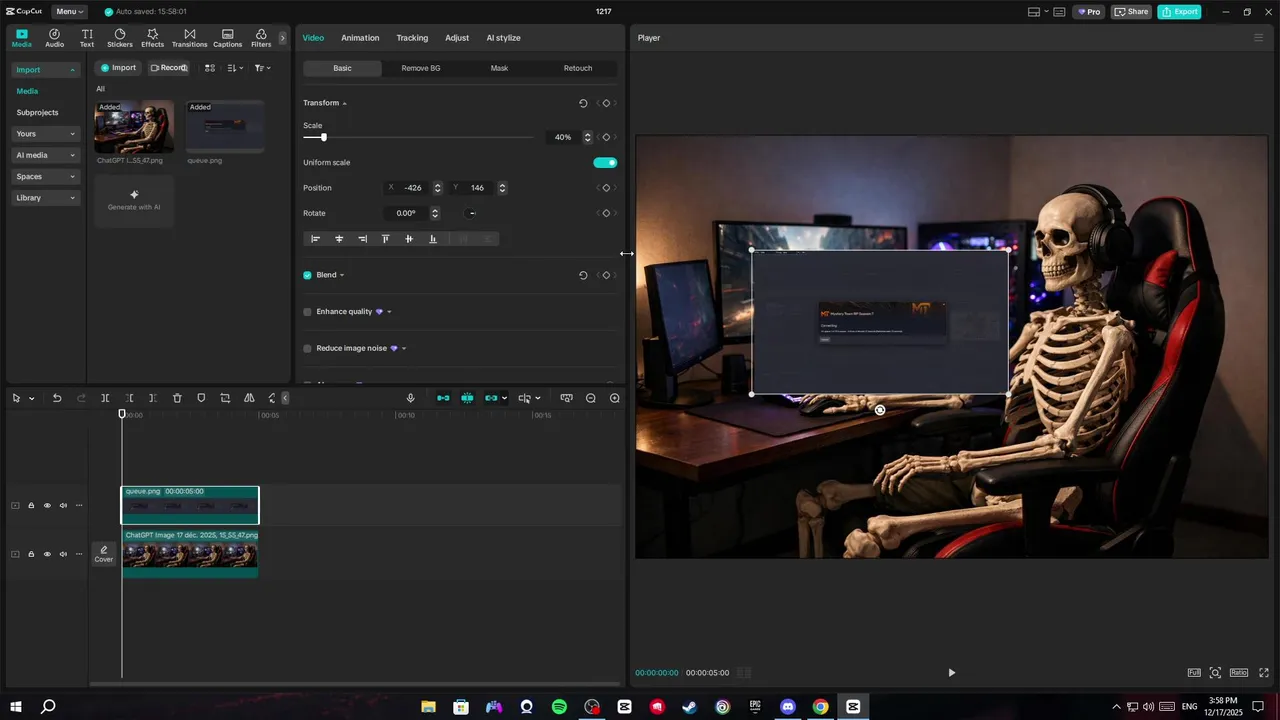The height and width of the screenshot is (720, 1280).
Task: Align clip to horizontal center
Action: (x=339, y=239)
